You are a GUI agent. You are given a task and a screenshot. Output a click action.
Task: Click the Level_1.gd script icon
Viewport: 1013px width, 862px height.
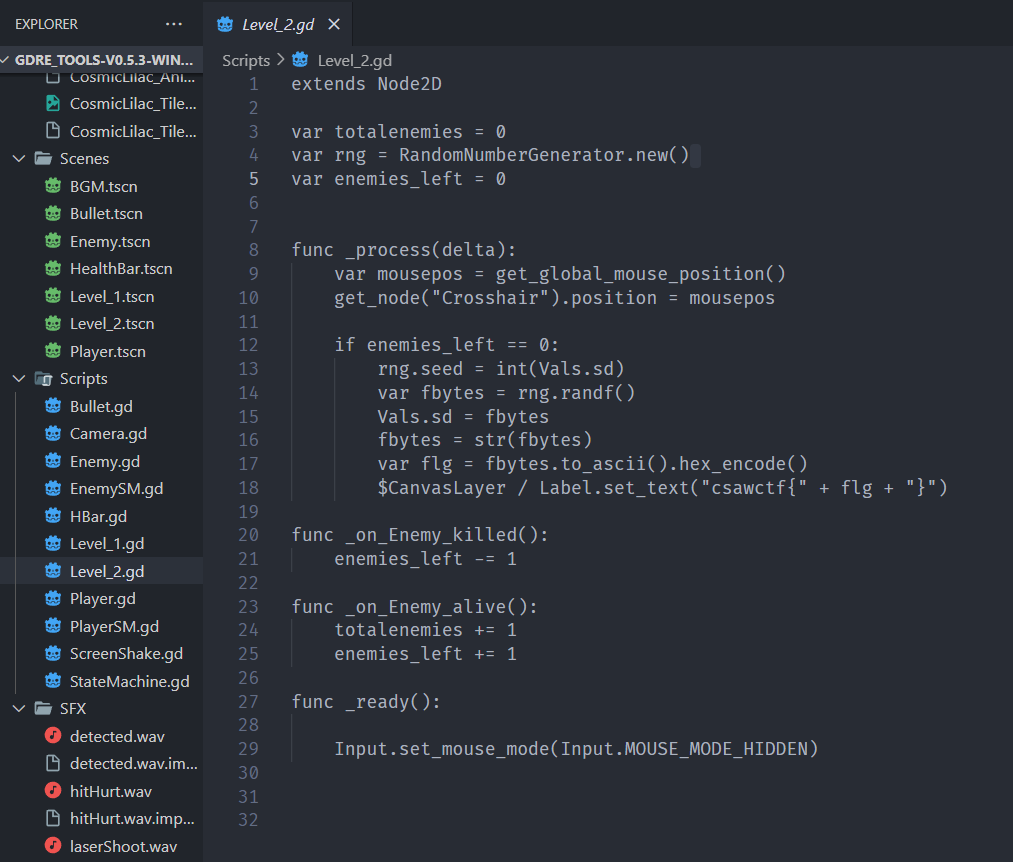pyautogui.click(x=53, y=543)
